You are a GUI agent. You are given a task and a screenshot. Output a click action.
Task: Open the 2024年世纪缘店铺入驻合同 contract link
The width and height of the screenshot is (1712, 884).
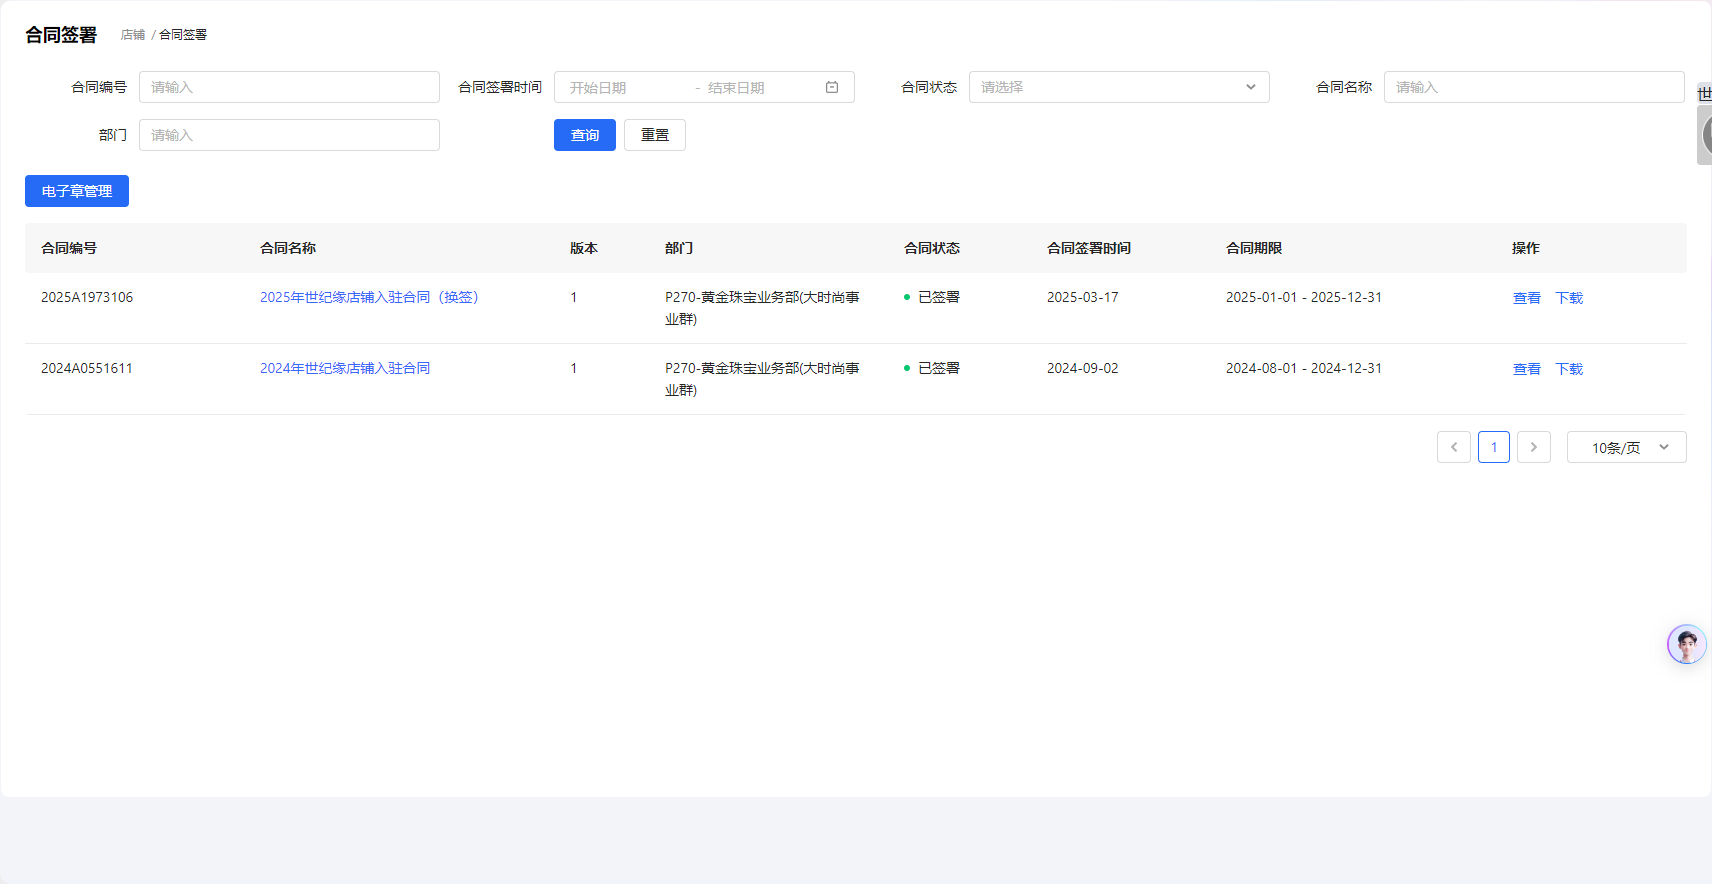tap(345, 368)
